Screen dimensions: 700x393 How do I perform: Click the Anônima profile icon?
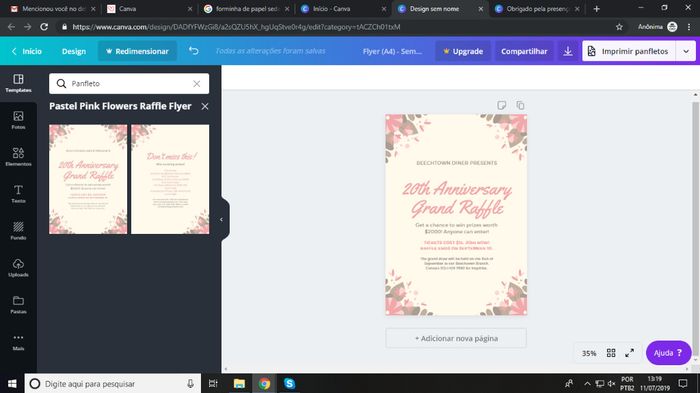pos(672,27)
